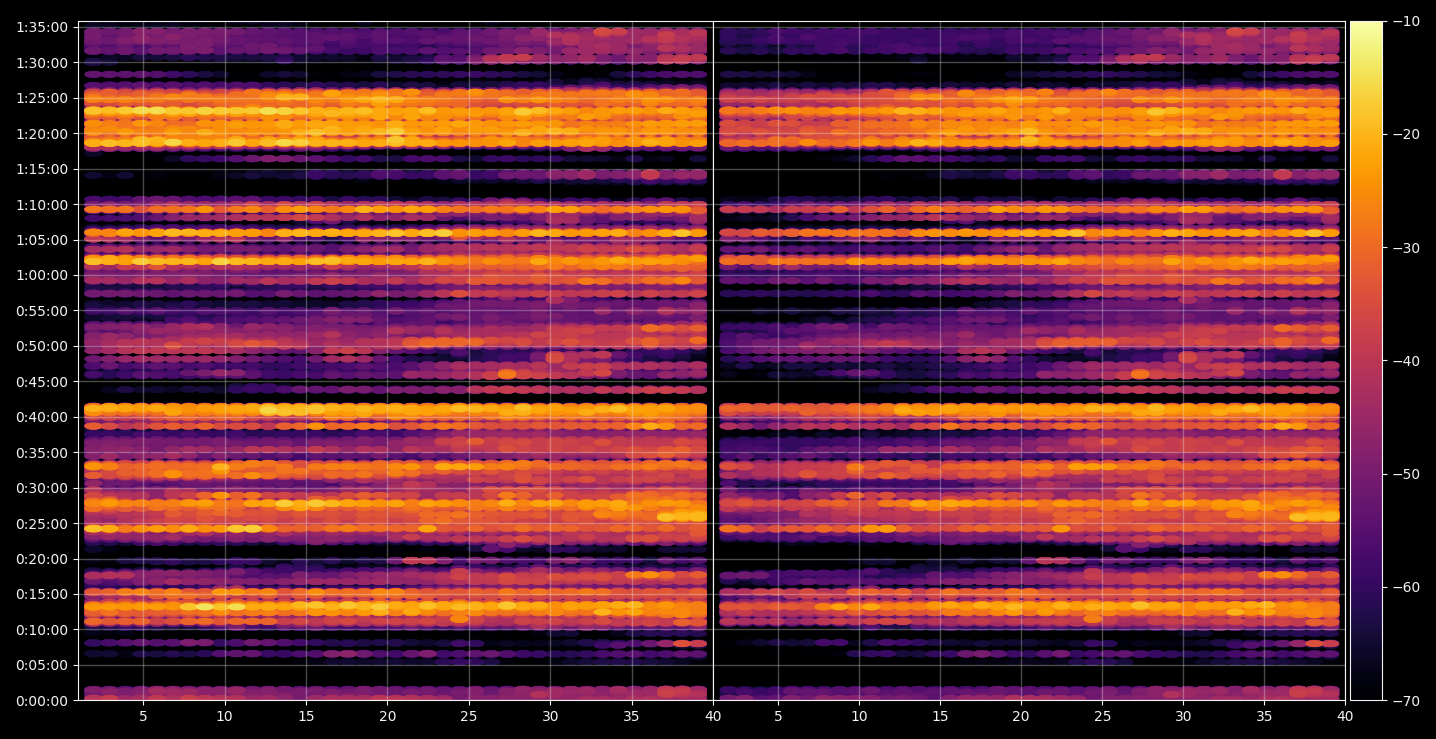The image size is (1436, 739).
Task: Select the "−20" colorbar tick label
Action: point(1405,134)
